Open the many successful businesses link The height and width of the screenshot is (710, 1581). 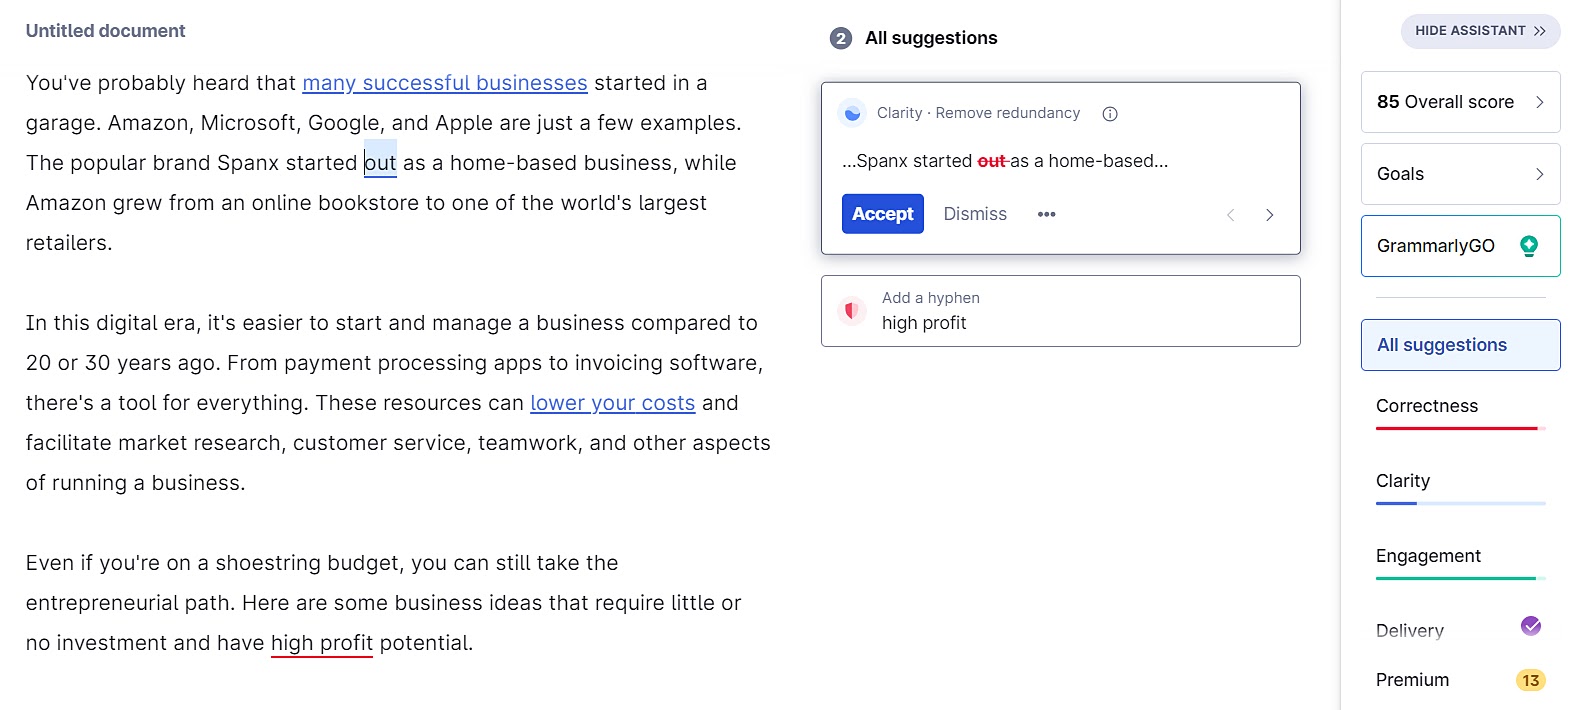coord(445,83)
